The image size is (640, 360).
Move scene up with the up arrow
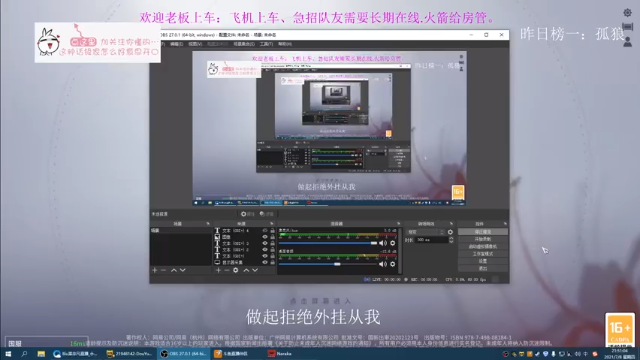pyautogui.click(x=174, y=270)
